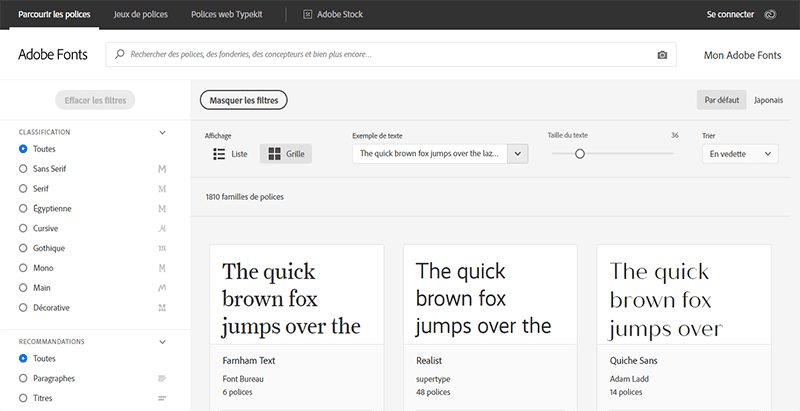800x411 pixels.
Task: Click the 6 polices count
Action: pyautogui.click(x=237, y=392)
